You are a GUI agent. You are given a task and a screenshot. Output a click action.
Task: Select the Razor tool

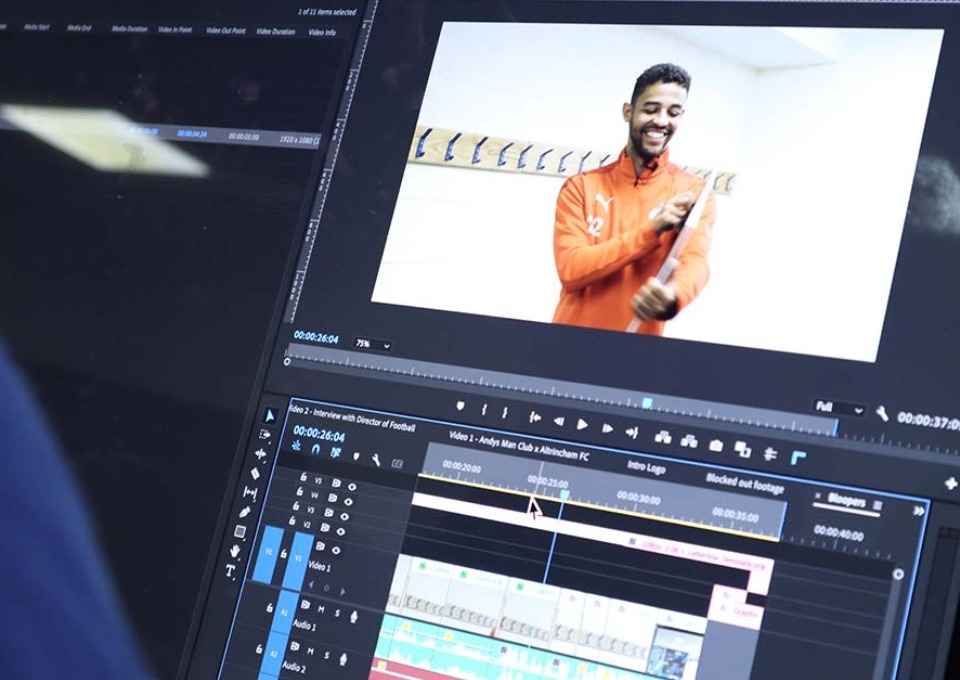point(255,473)
